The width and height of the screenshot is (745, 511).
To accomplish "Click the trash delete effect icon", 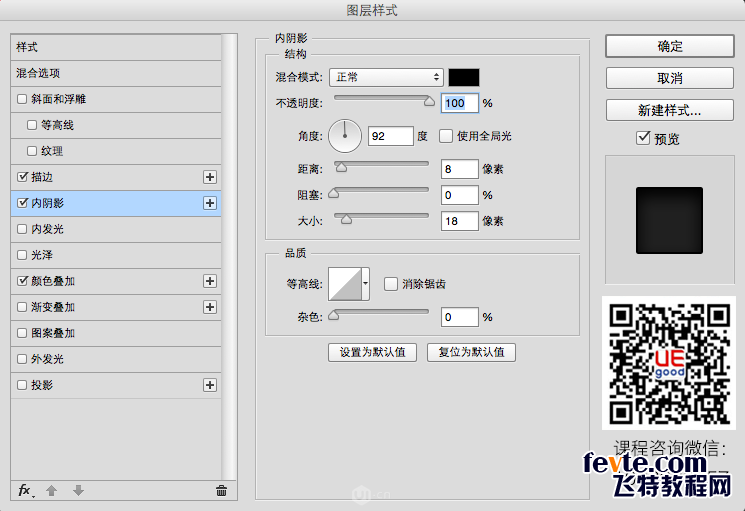I will (221, 491).
